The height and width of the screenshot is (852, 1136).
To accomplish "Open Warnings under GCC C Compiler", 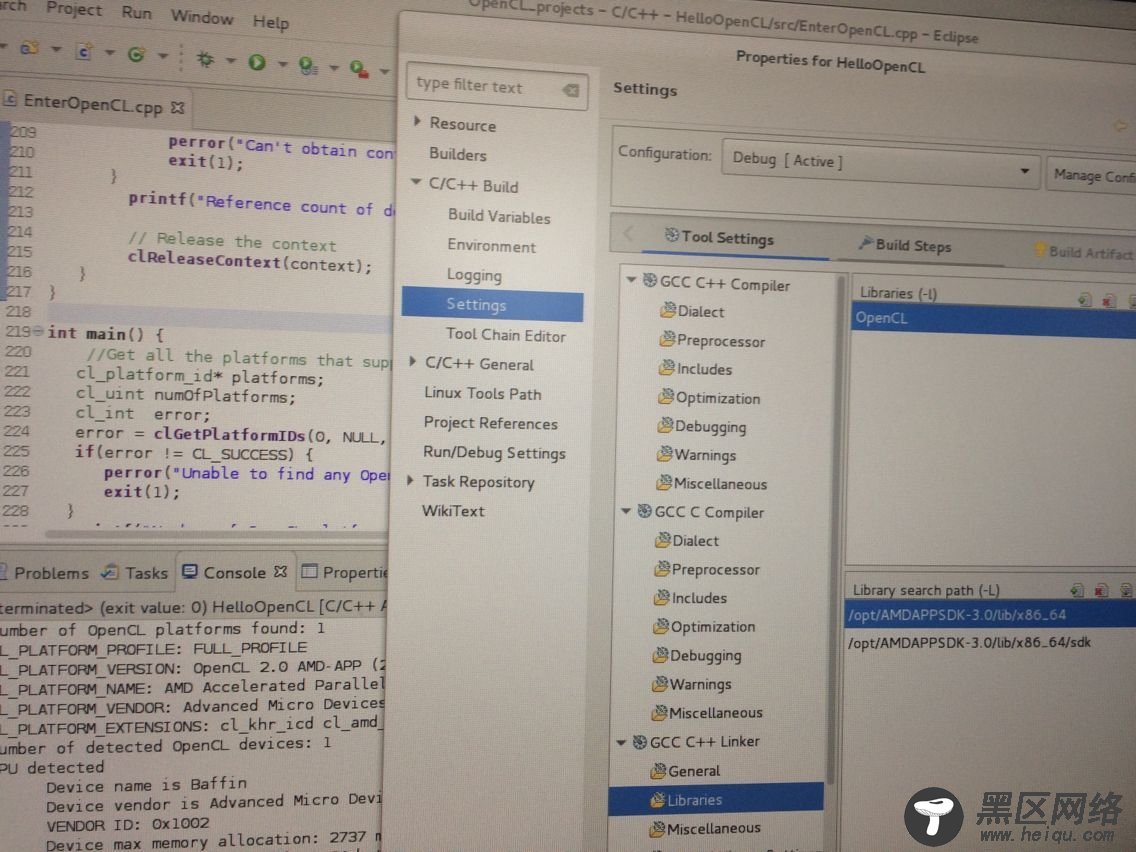I will 692,684.
